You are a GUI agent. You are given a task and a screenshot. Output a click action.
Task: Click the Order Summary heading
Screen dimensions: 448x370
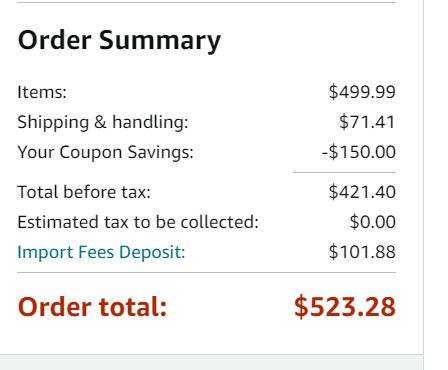pos(119,41)
